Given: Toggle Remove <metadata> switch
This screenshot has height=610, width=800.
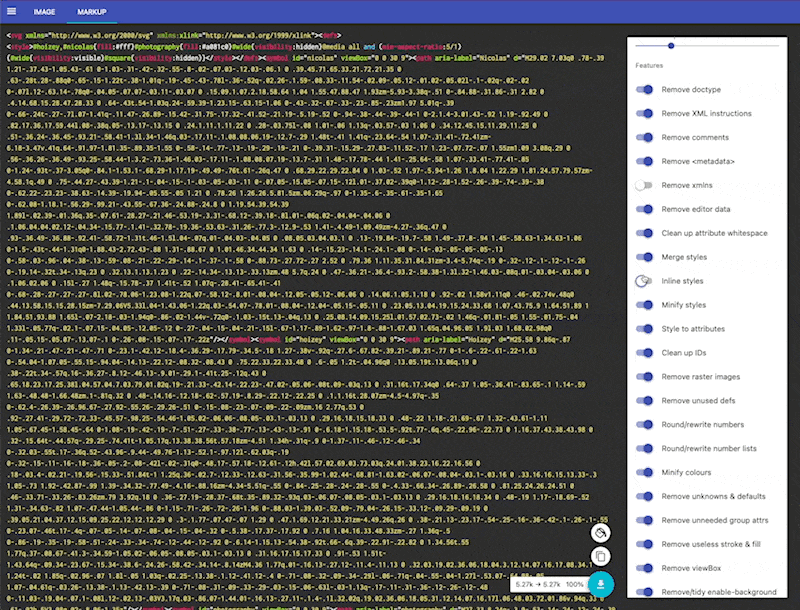Looking at the screenshot, I should tap(644, 162).
